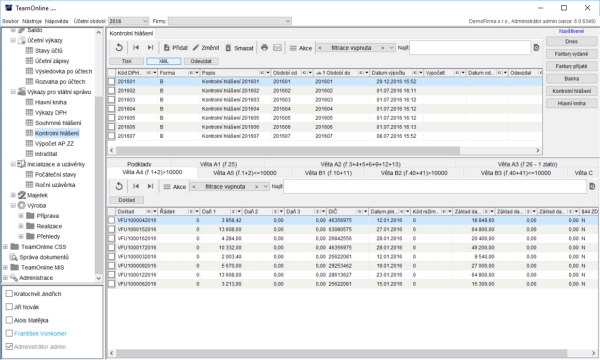
Task: Click the document icon beside upper search field
Action: click(x=536, y=47)
